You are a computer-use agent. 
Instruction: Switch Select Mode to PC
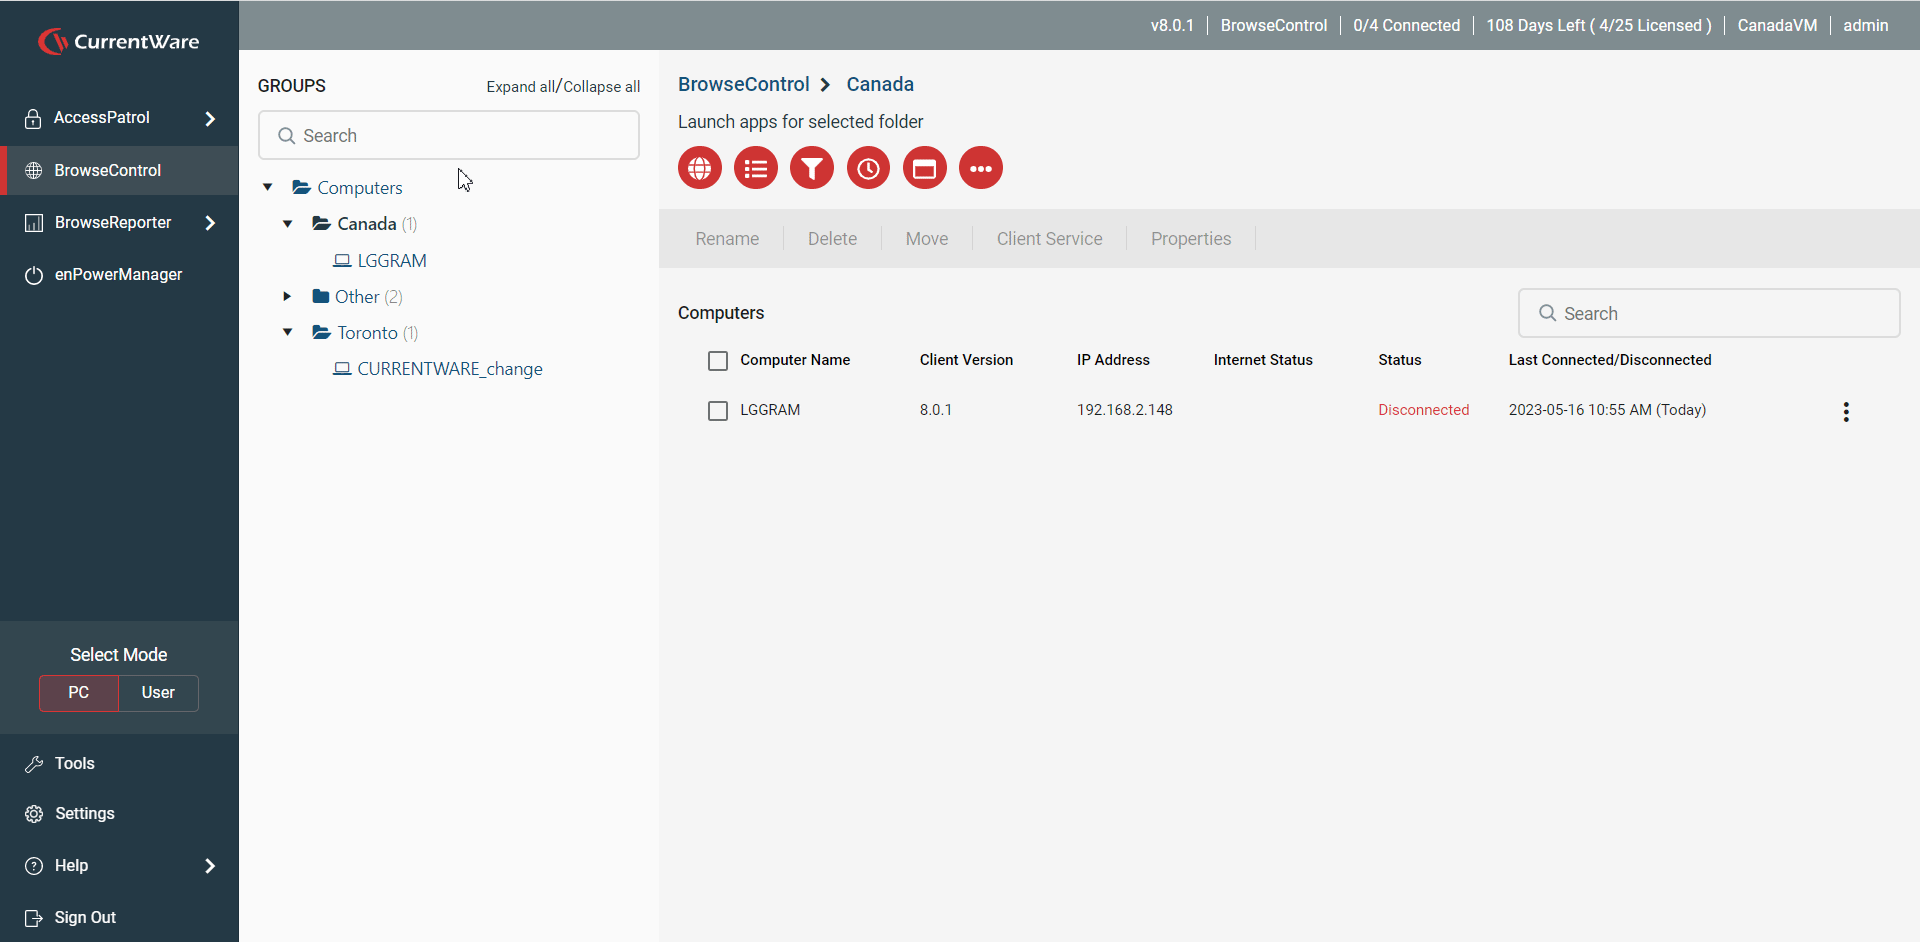click(79, 693)
